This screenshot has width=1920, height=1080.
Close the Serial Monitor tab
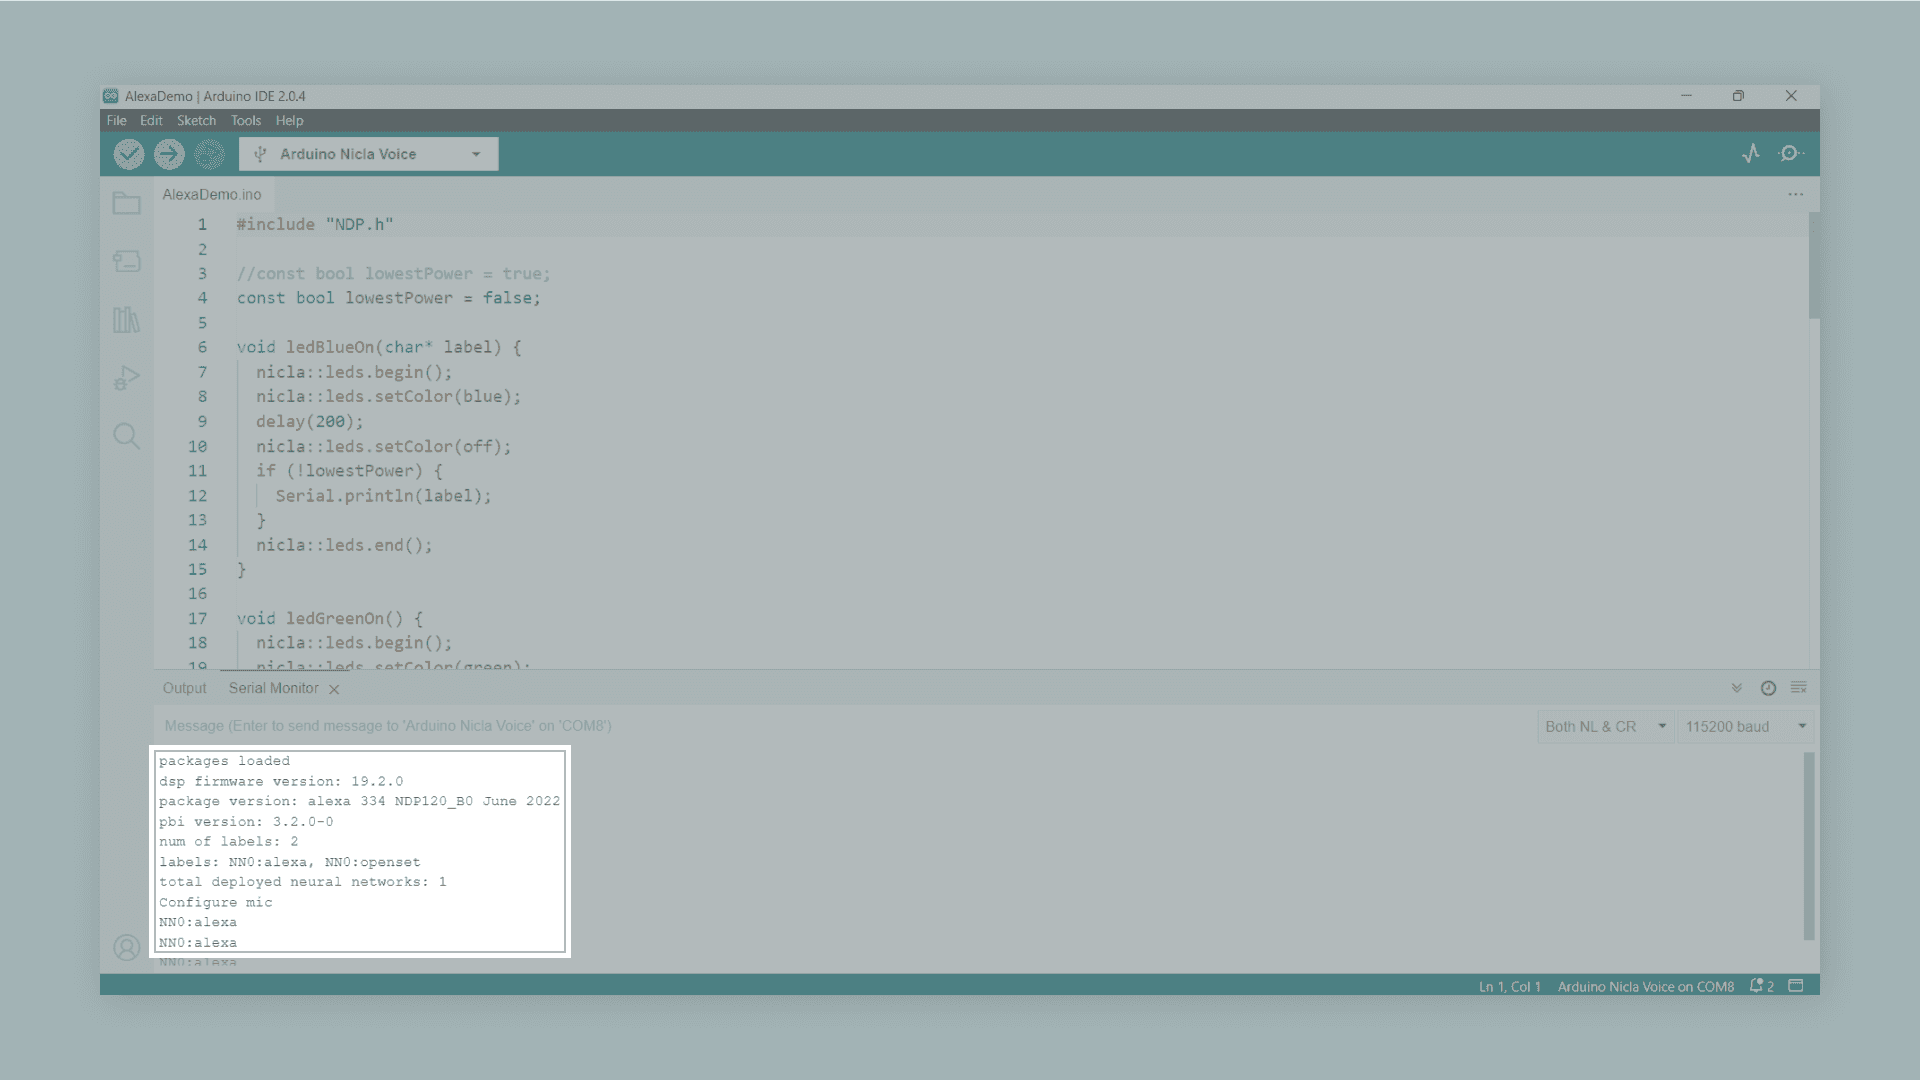[334, 689]
